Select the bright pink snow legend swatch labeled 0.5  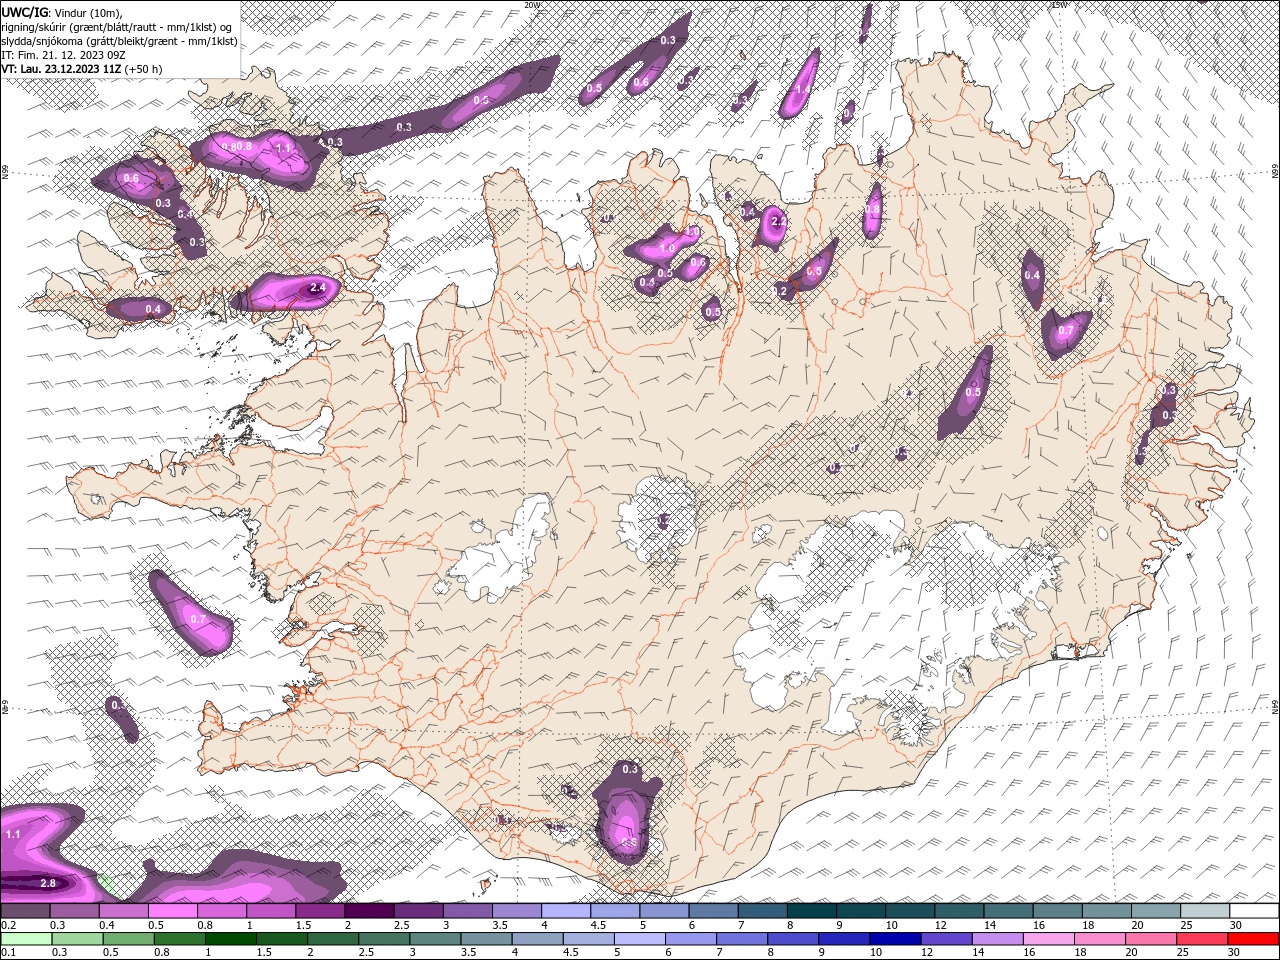pos(172,911)
